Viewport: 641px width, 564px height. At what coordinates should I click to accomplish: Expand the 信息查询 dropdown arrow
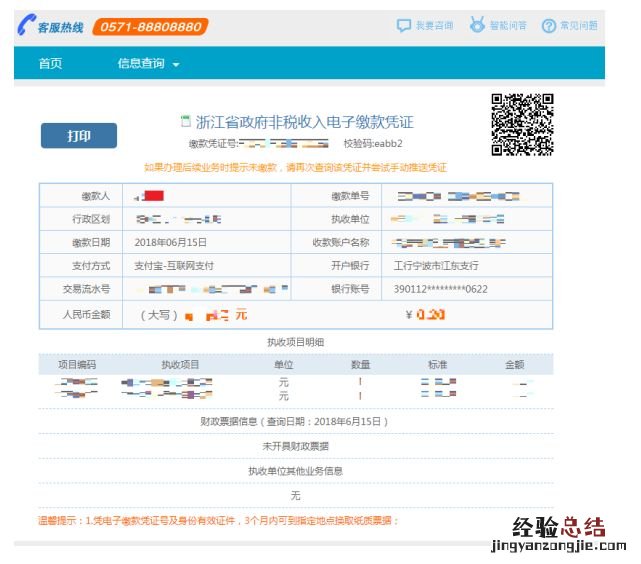point(176,65)
